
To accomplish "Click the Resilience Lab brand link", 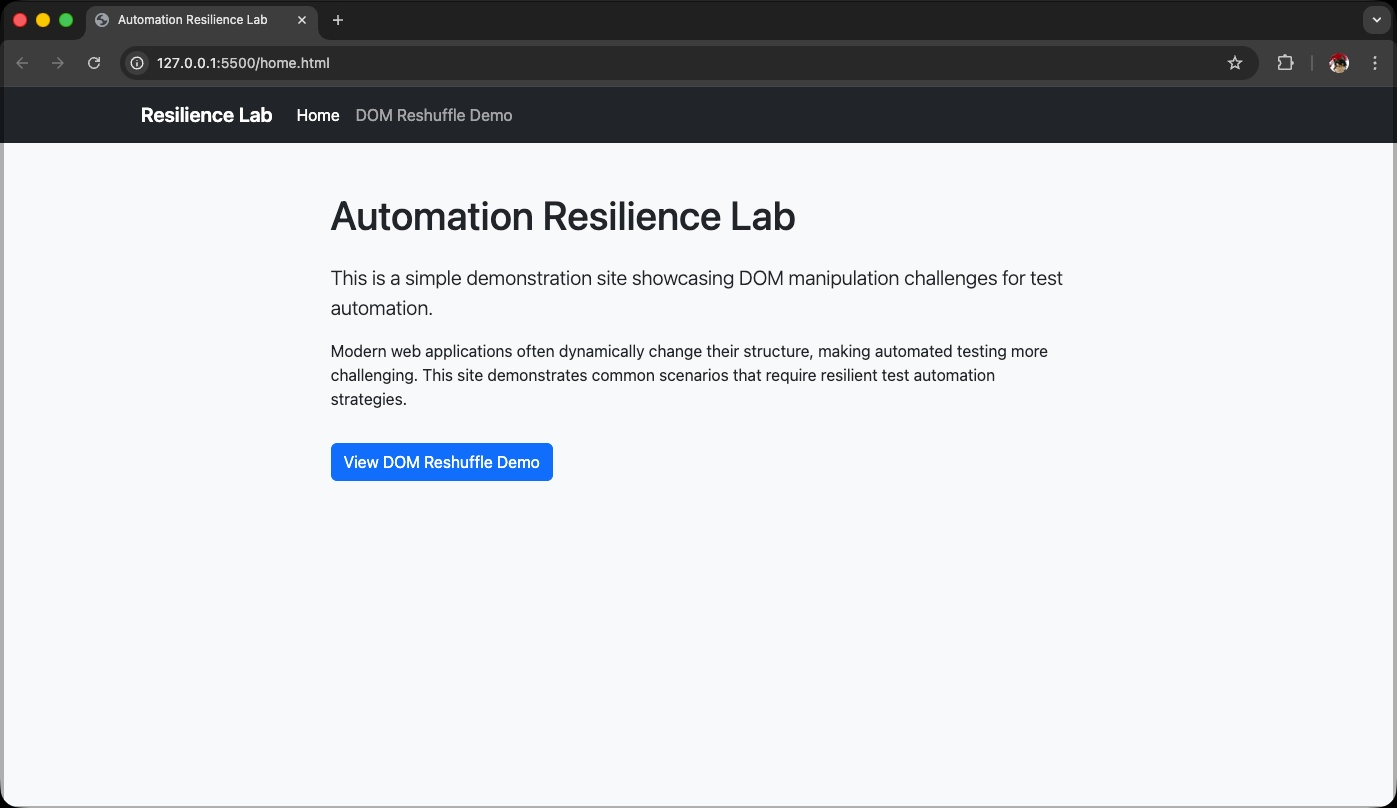I will click(206, 115).
